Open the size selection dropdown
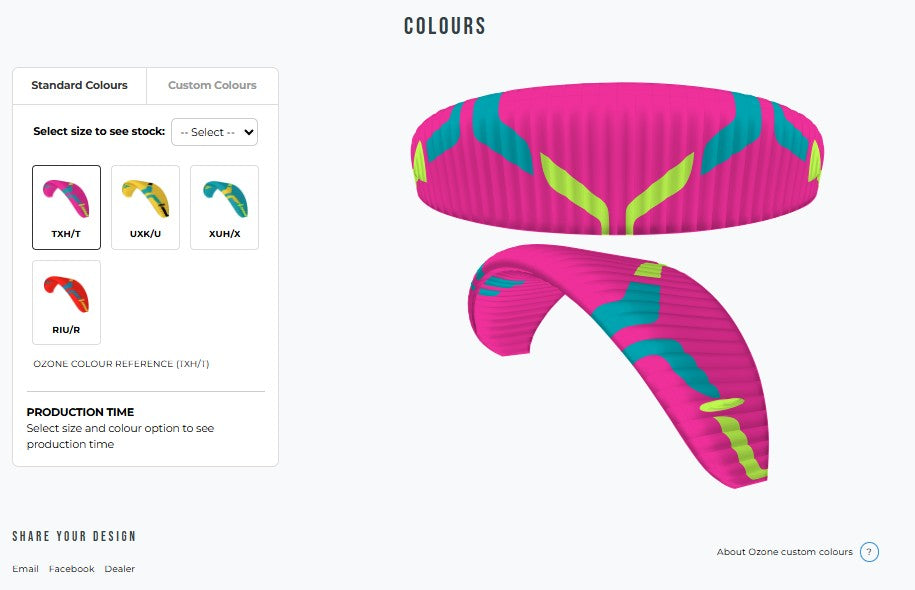915x590 pixels. click(214, 132)
